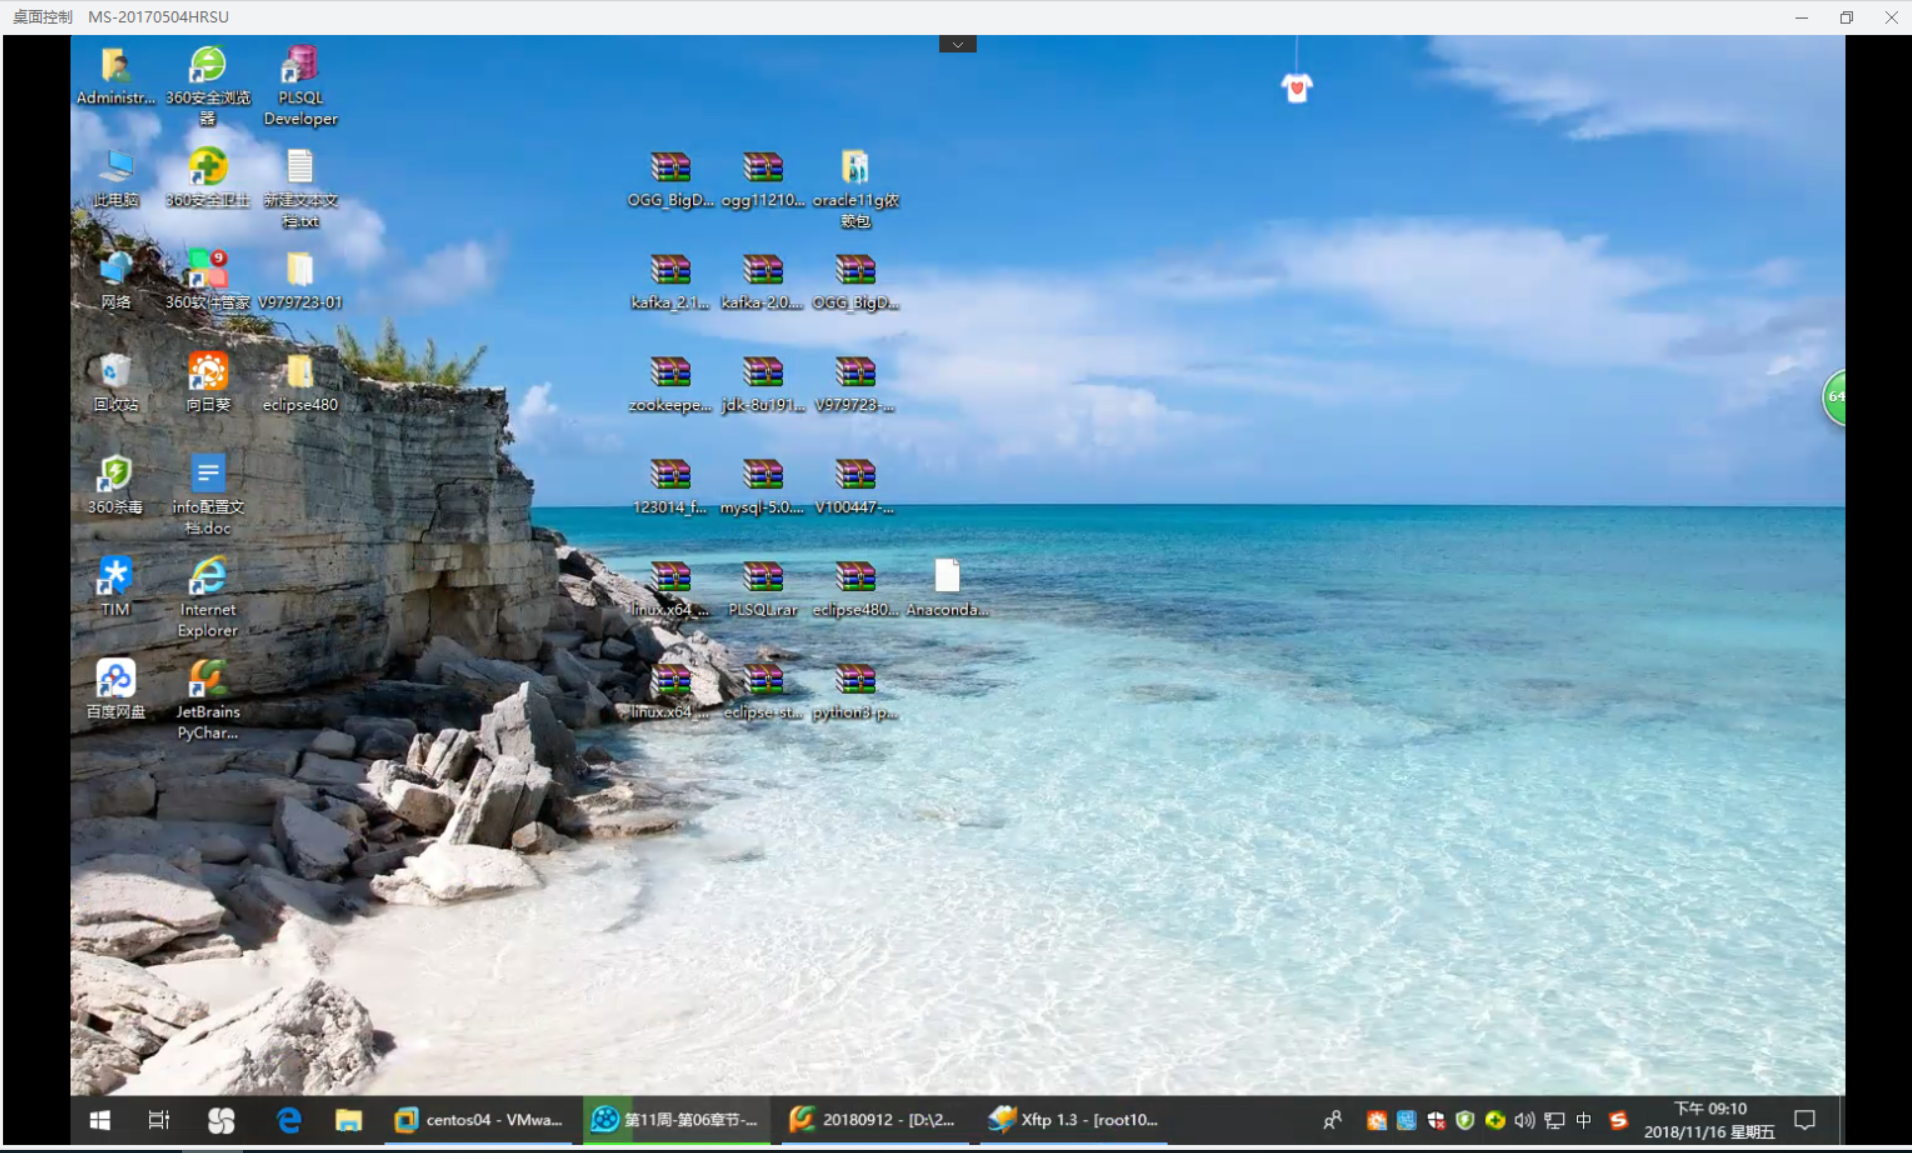Image resolution: width=1912 pixels, height=1153 pixels.
Task: Click the JetBrains PyCharm desktop shortcut
Action: (x=208, y=680)
